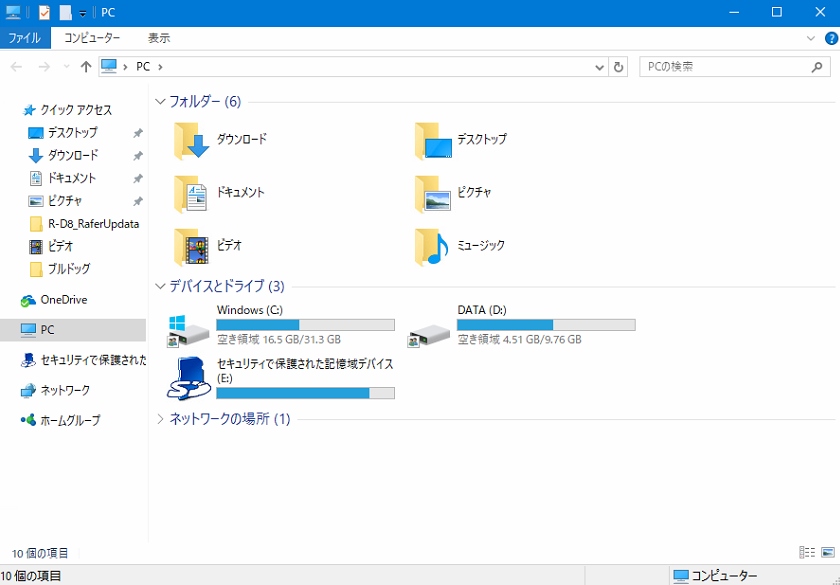Click the OneDrive cloud icon in sidebar

(x=28, y=301)
